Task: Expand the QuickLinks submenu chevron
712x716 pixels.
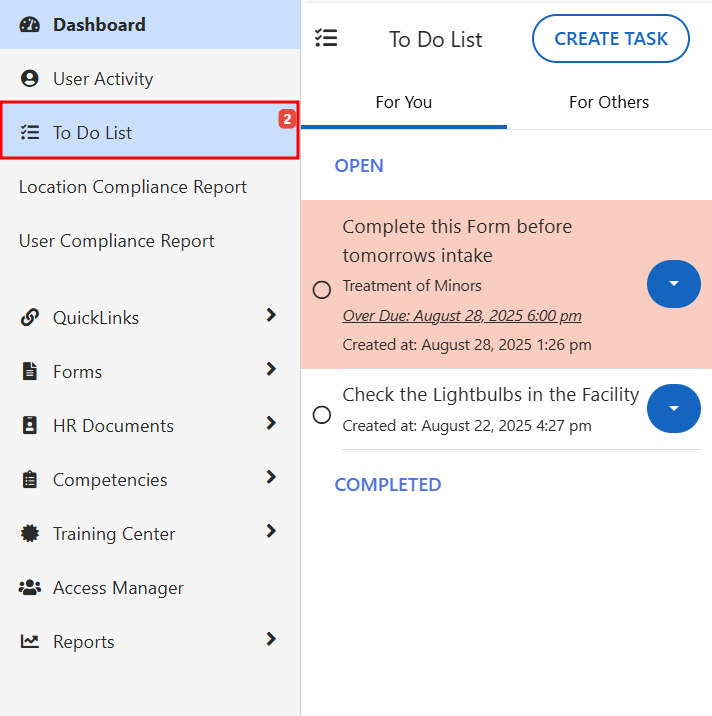Action: (x=271, y=316)
